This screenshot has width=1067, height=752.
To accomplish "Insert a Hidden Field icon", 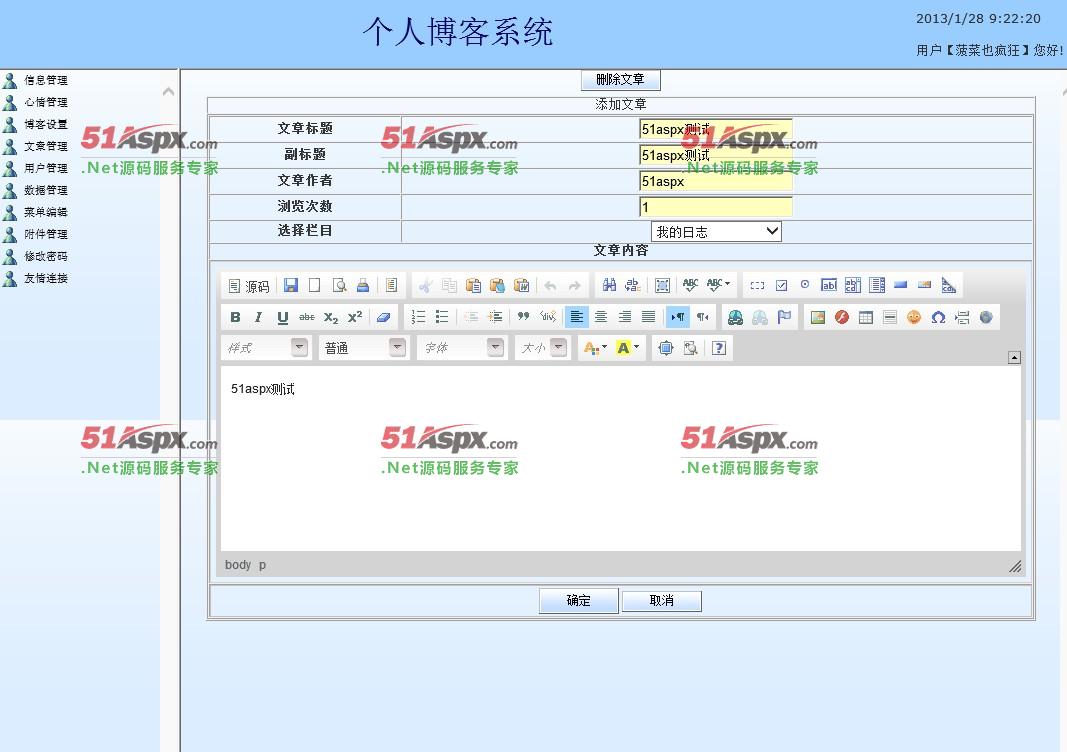I will point(949,285).
